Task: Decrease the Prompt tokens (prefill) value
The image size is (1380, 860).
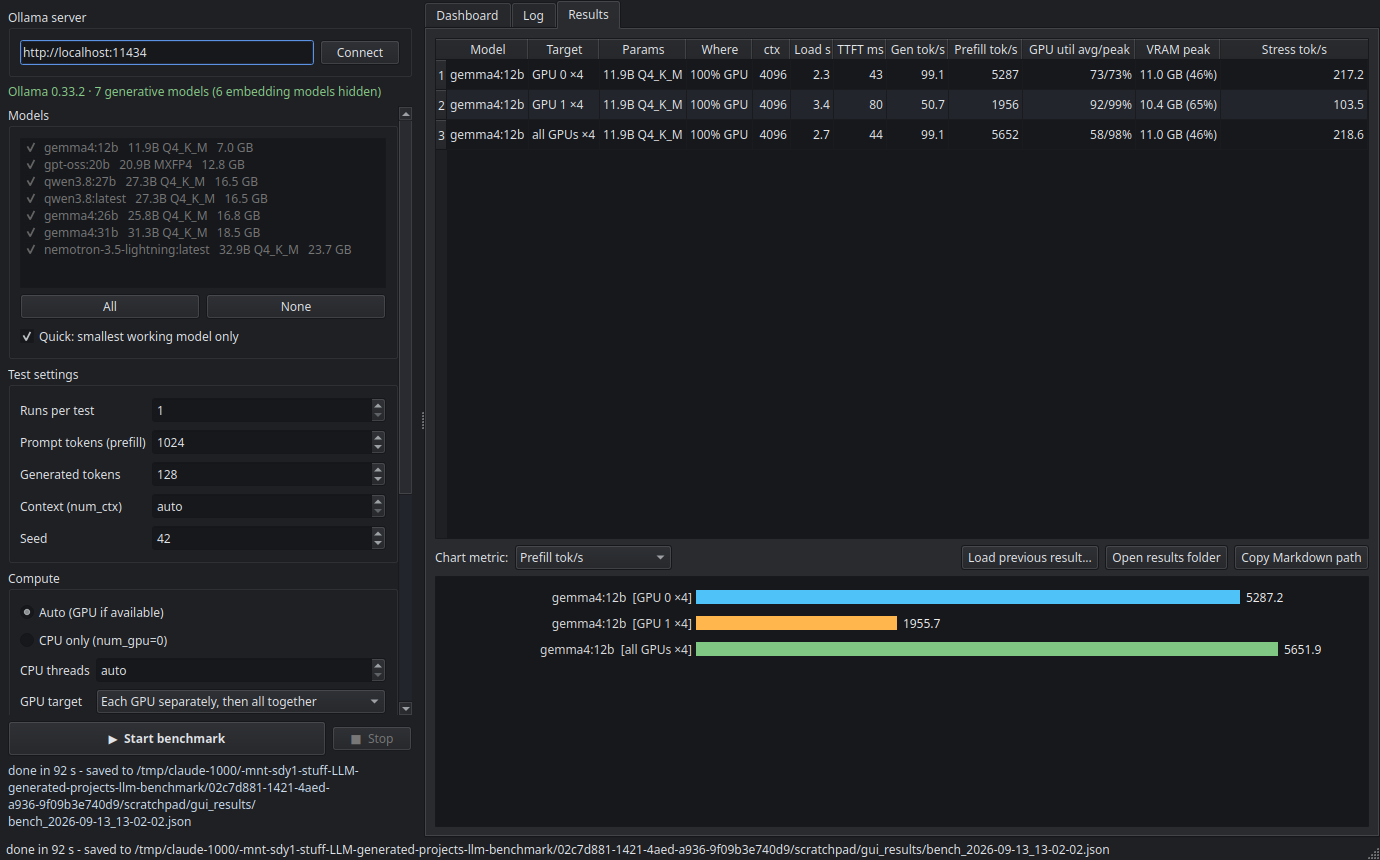Action: point(378,448)
